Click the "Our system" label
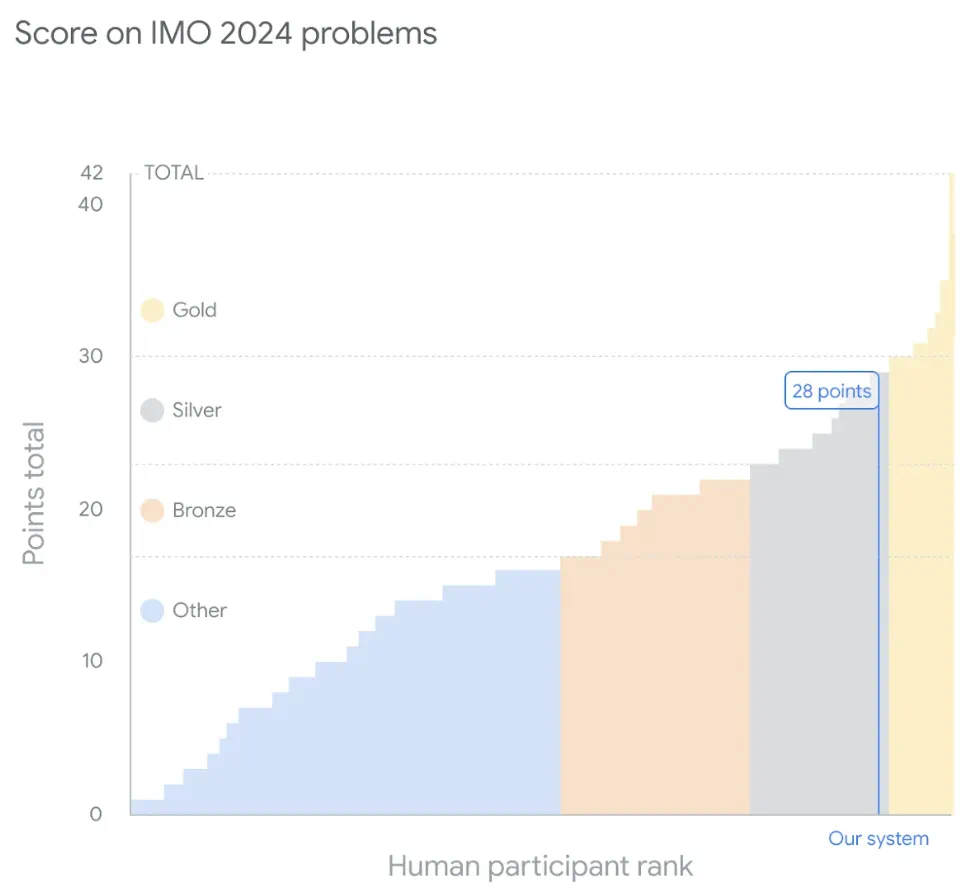Screen dimensions: 973x894 coord(878,839)
